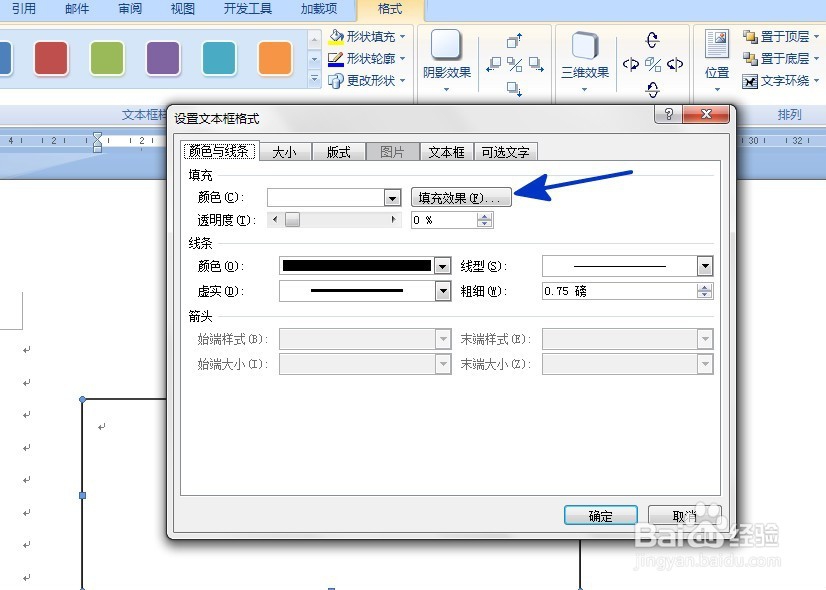Click the Change Shape (更改形状) icon
The height and width of the screenshot is (590, 826).
[340, 80]
